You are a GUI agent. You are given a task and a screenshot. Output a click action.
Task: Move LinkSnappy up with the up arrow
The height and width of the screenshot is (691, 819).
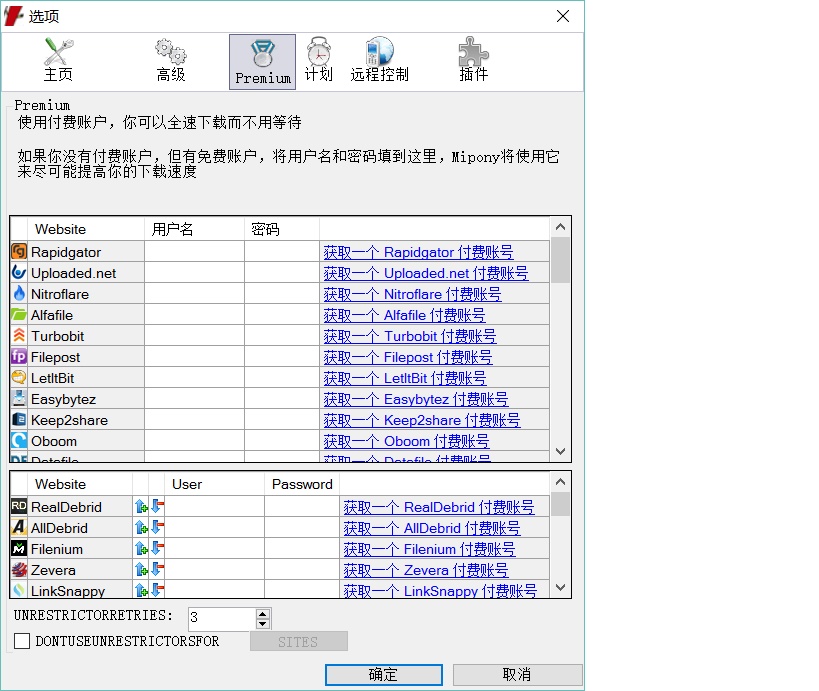coord(141,590)
